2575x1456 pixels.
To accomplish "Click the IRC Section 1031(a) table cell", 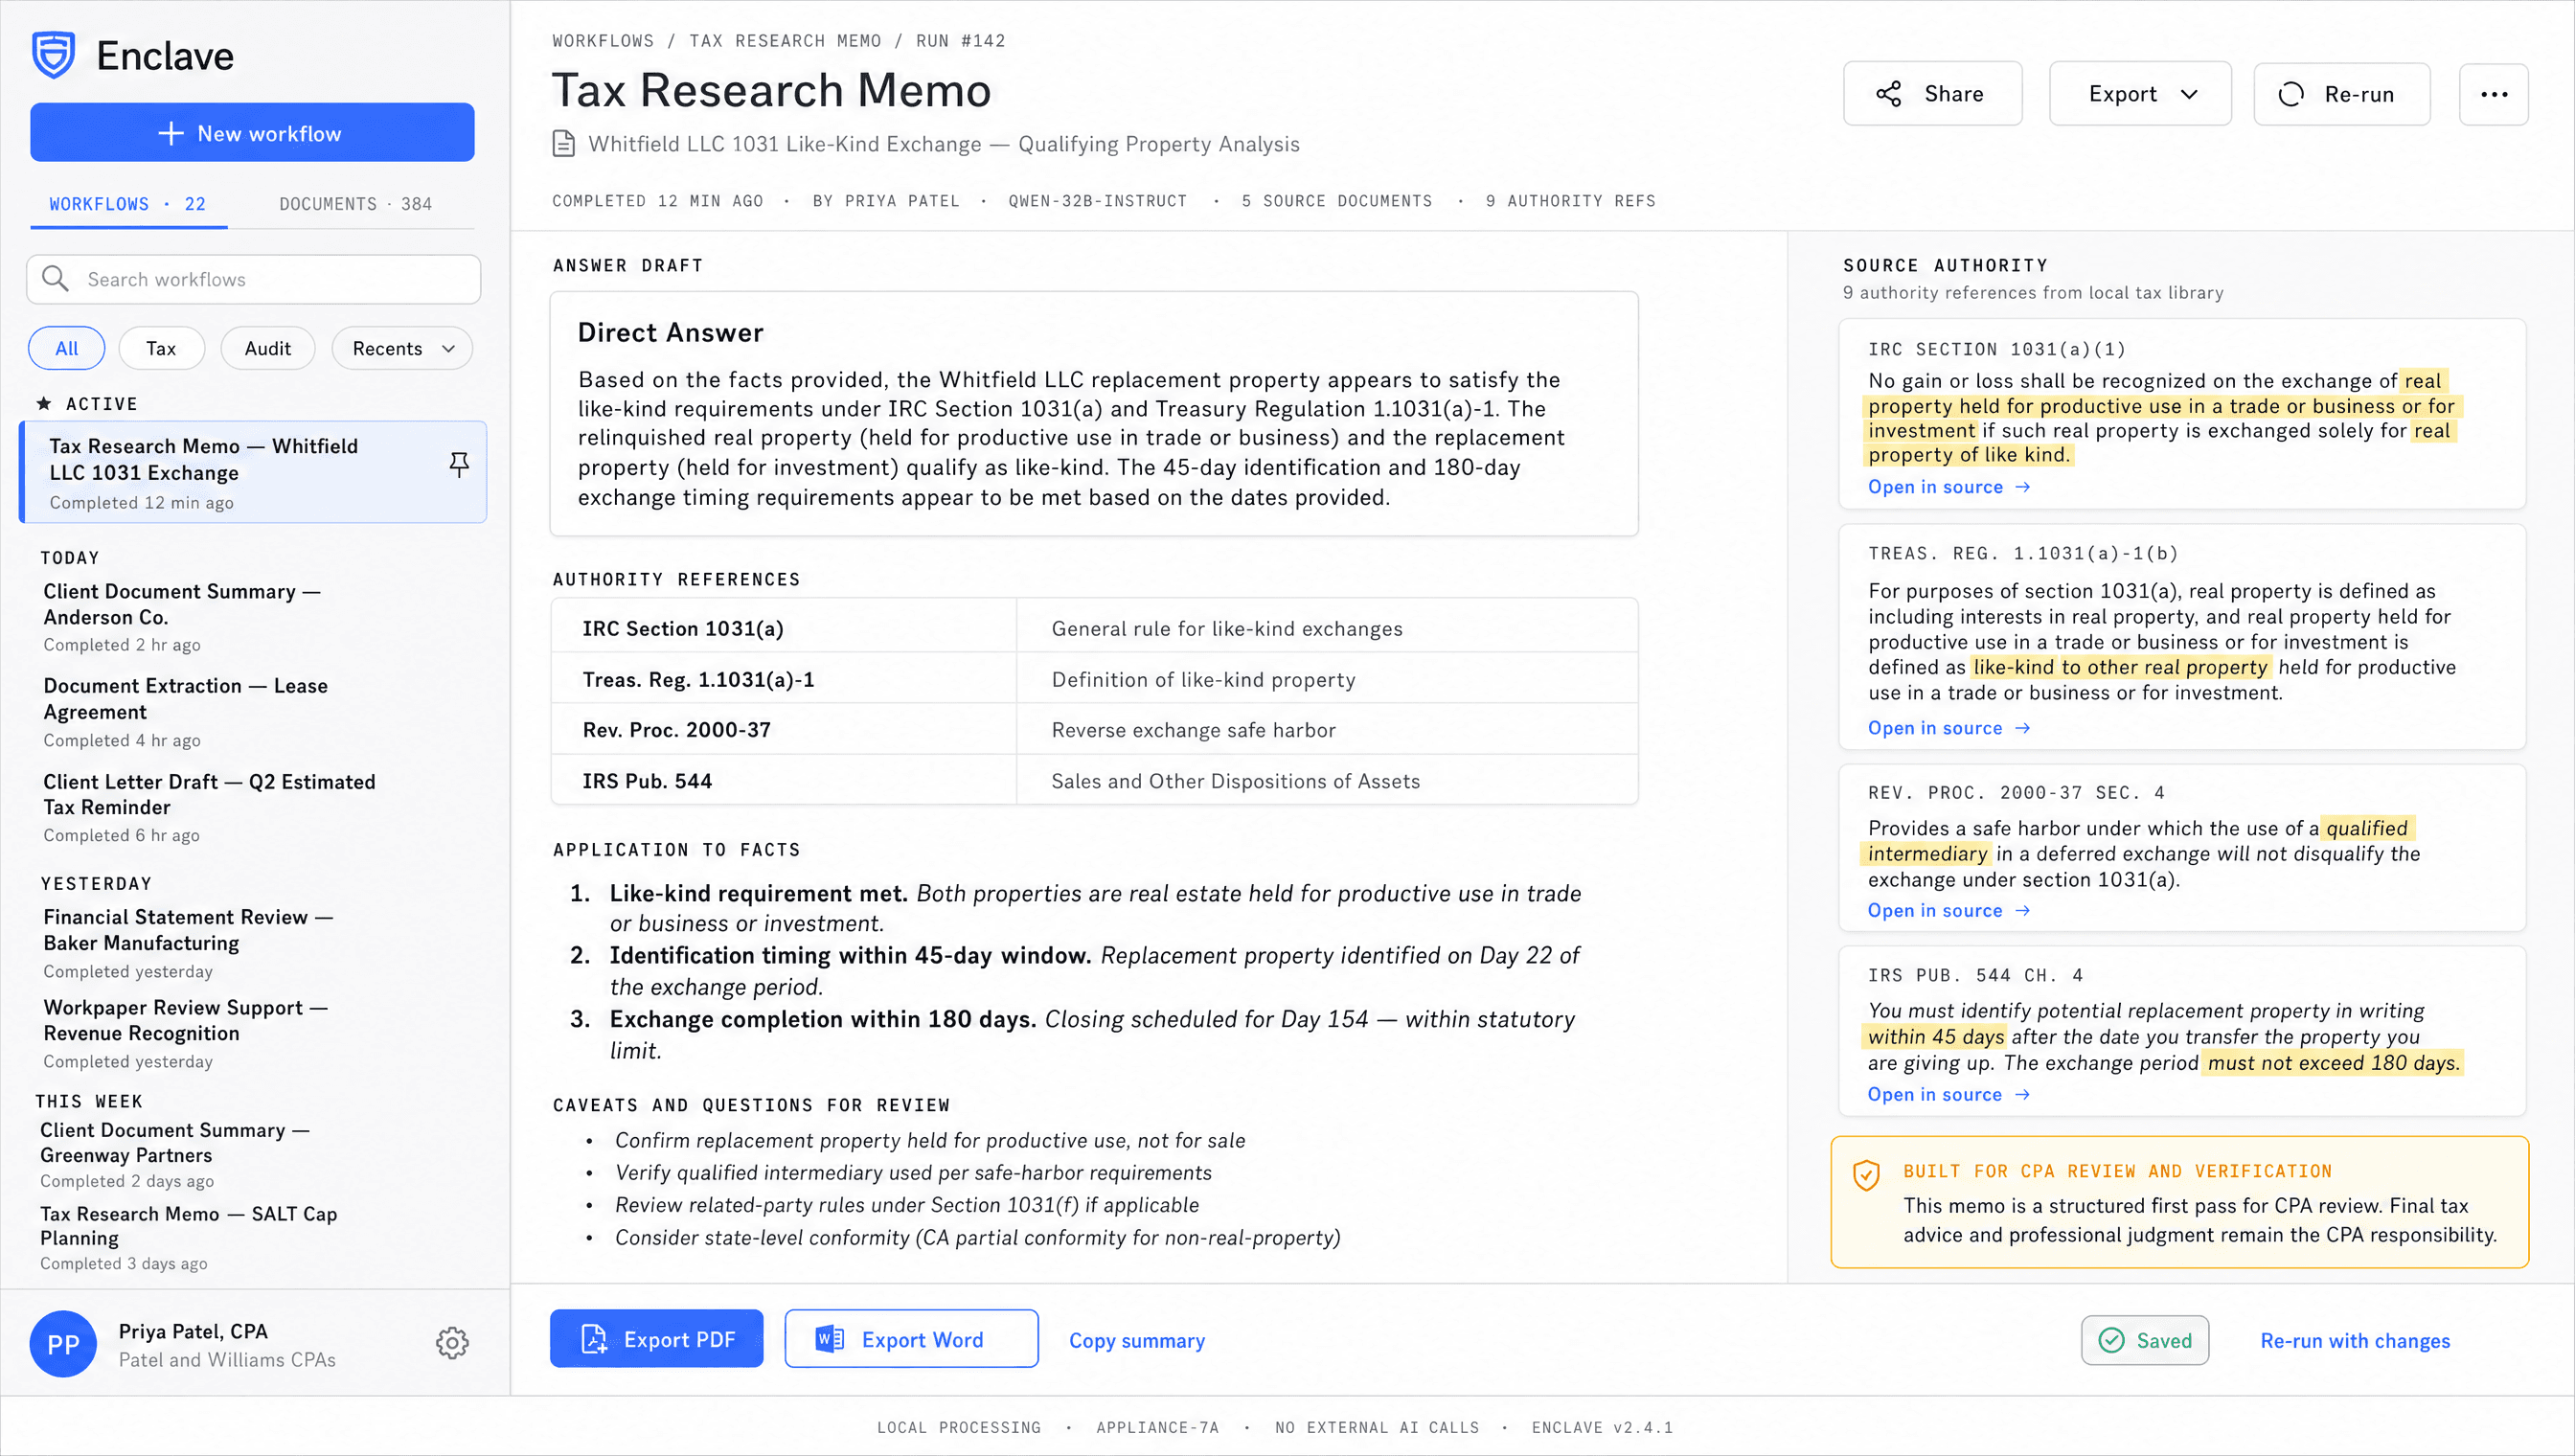I will pos(784,628).
